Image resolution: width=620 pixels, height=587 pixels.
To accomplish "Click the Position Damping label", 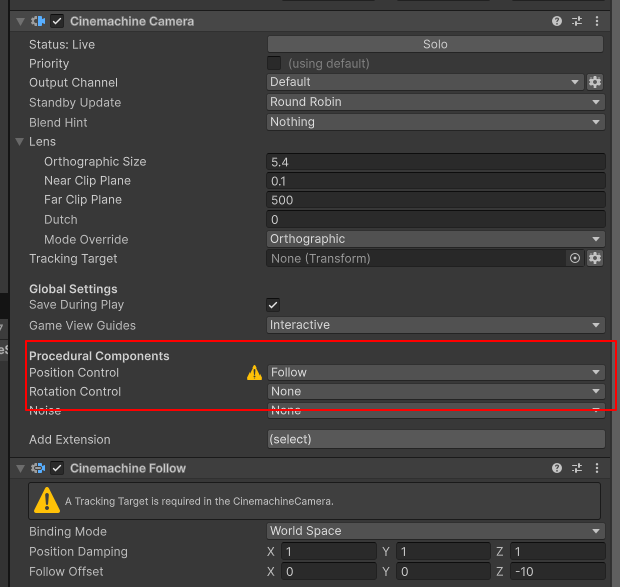I will (x=78, y=552).
